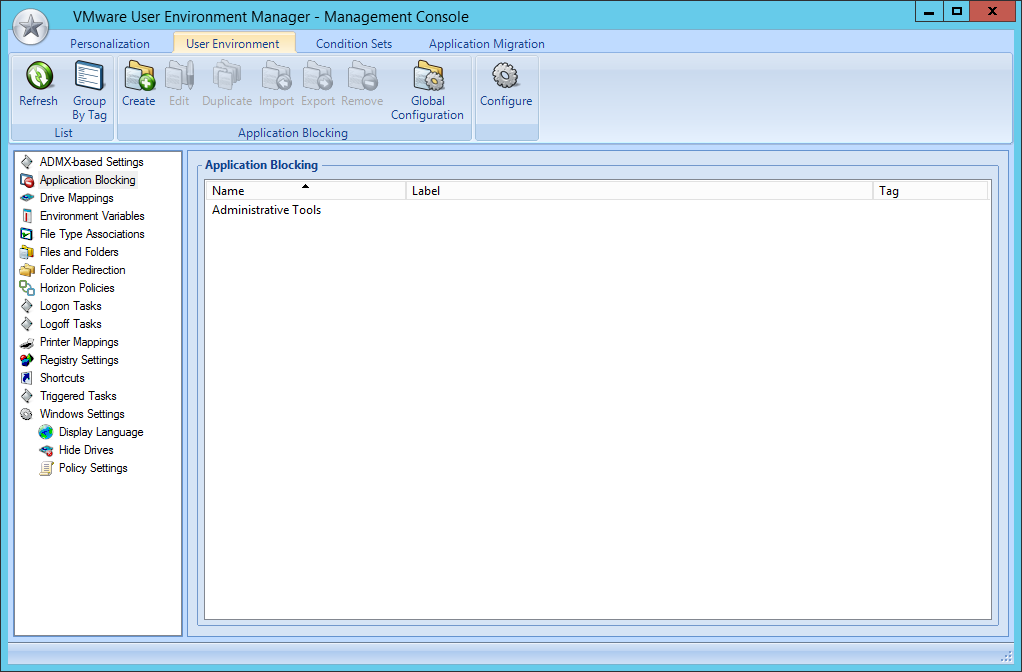The height and width of the screenshot is (672, 1022).
Task: Click the Printer Mappings printer icon
Action: [x=27, y=342]
